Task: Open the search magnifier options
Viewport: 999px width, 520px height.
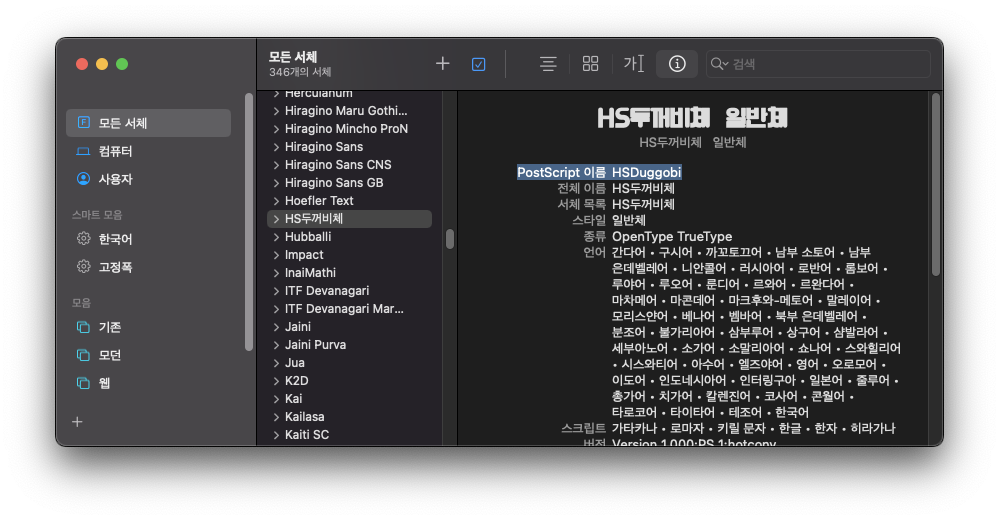Action: [719, 64]
